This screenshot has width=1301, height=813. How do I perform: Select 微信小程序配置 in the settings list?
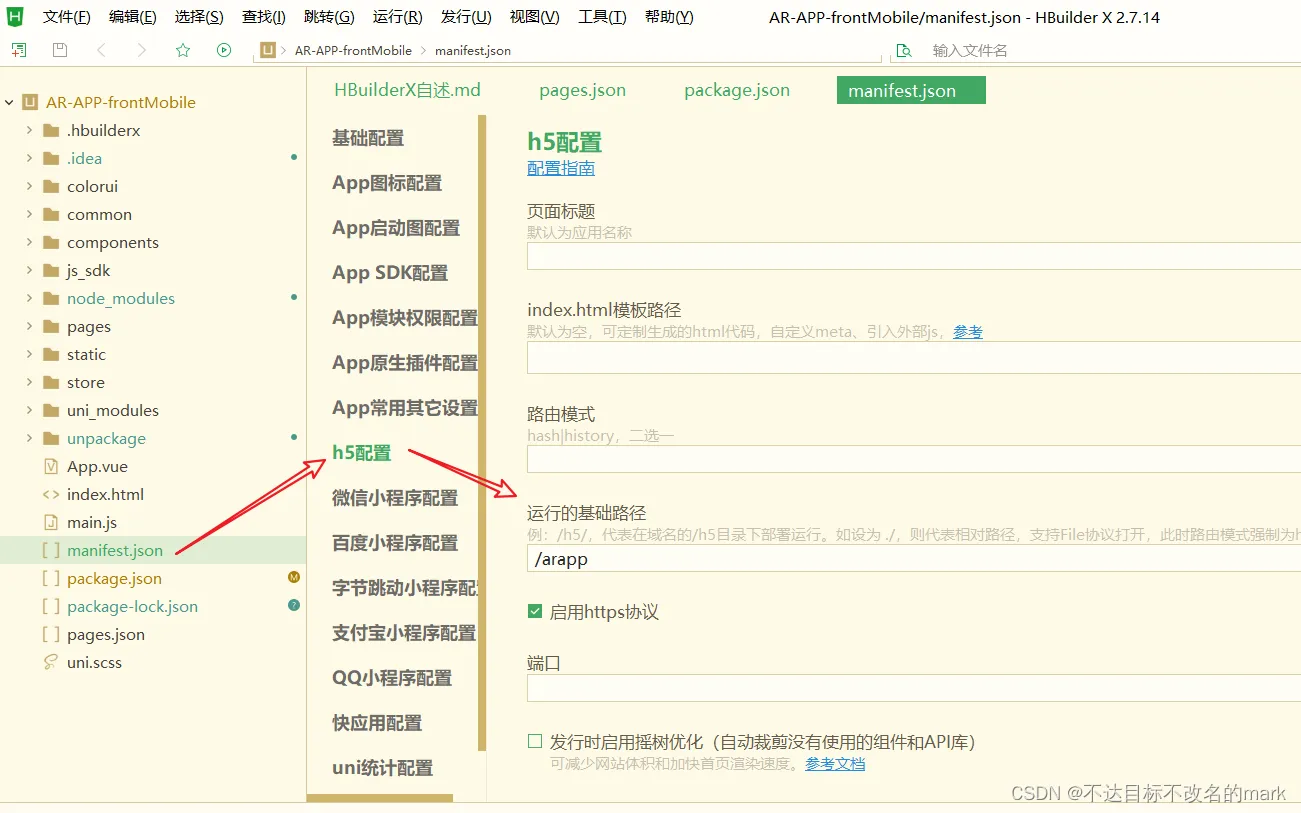(x=395, y=498)
